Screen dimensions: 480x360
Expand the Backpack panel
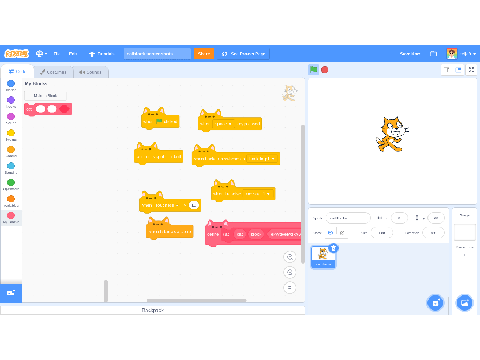[153, 310]
